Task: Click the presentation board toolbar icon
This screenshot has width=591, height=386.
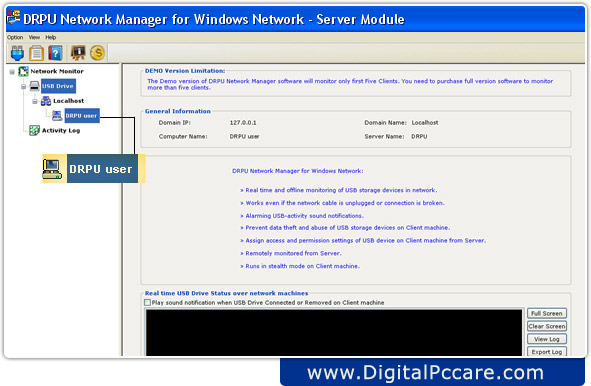Action: [78, 53]
